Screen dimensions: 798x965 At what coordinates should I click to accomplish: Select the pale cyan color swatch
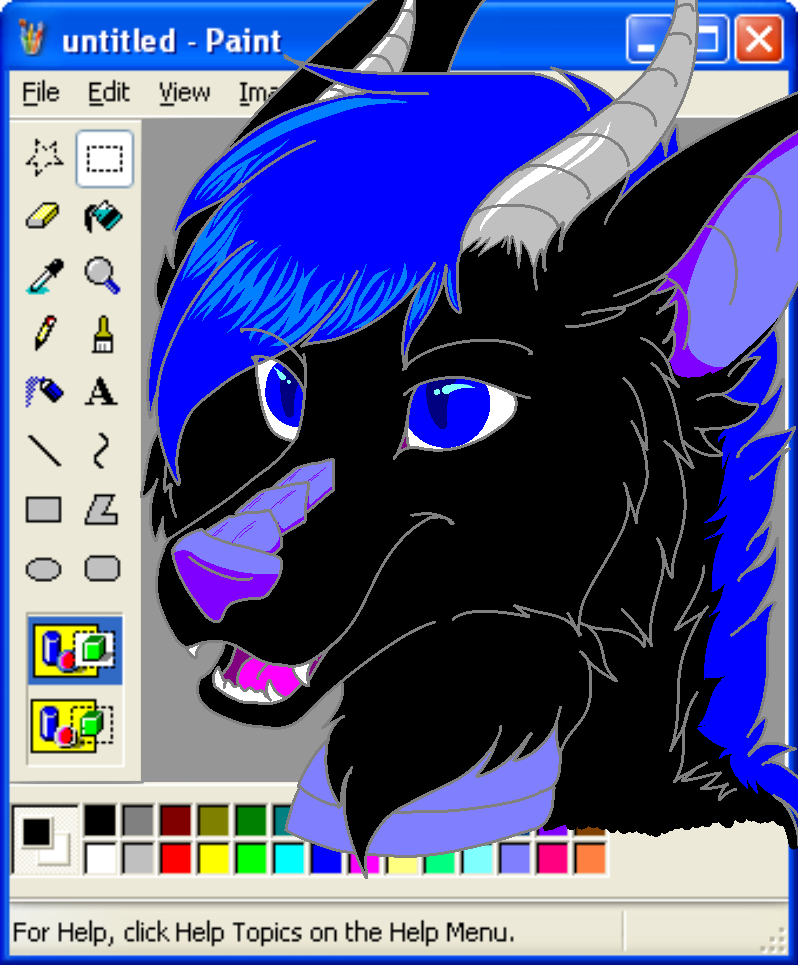477,860
